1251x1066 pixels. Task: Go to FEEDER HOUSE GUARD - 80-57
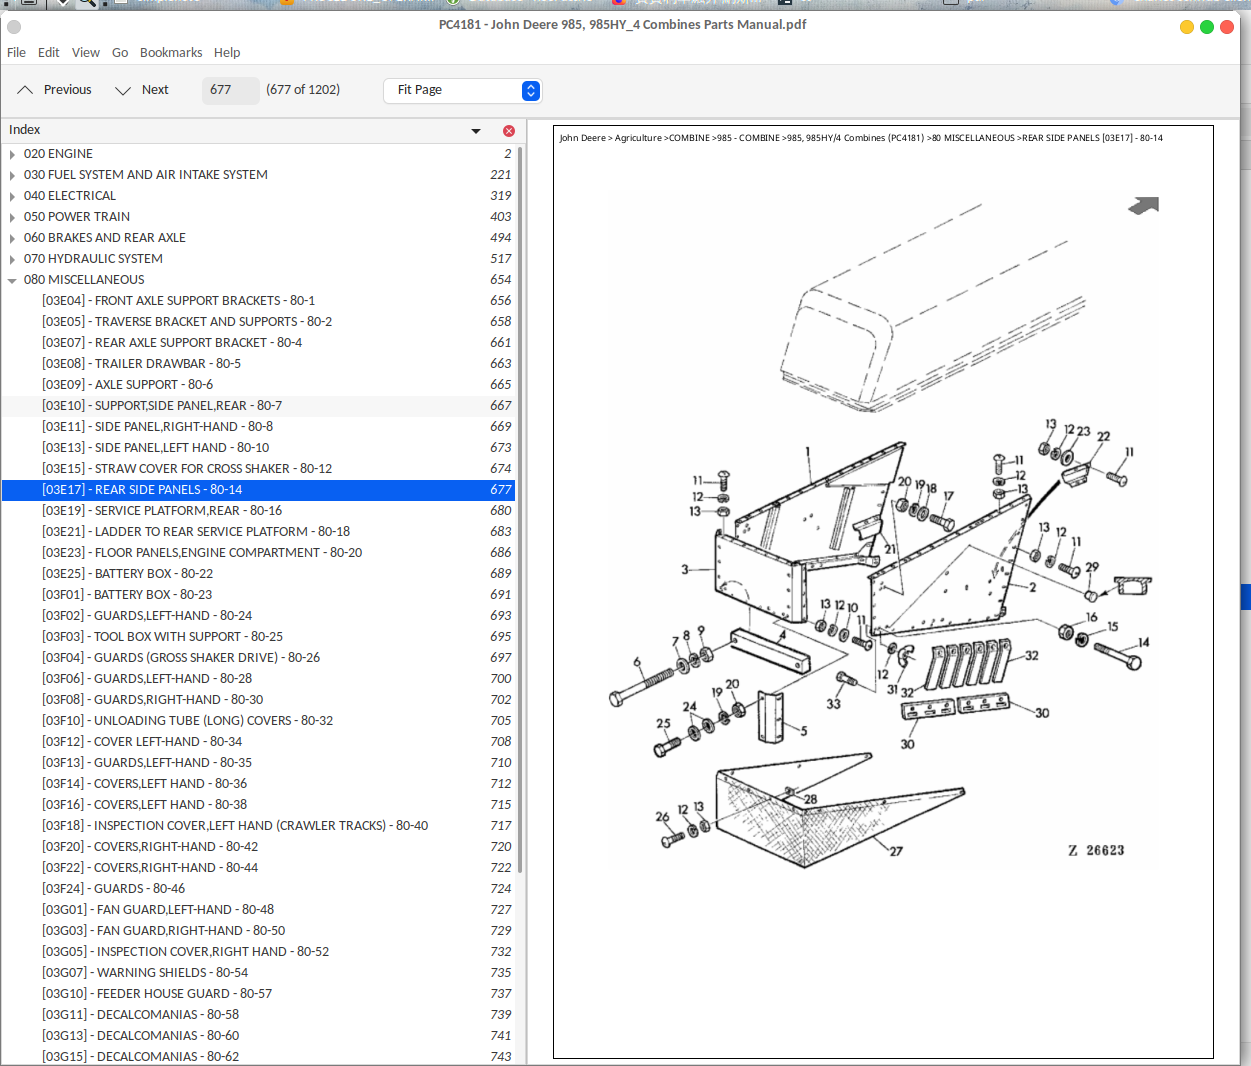click(184, 994)
